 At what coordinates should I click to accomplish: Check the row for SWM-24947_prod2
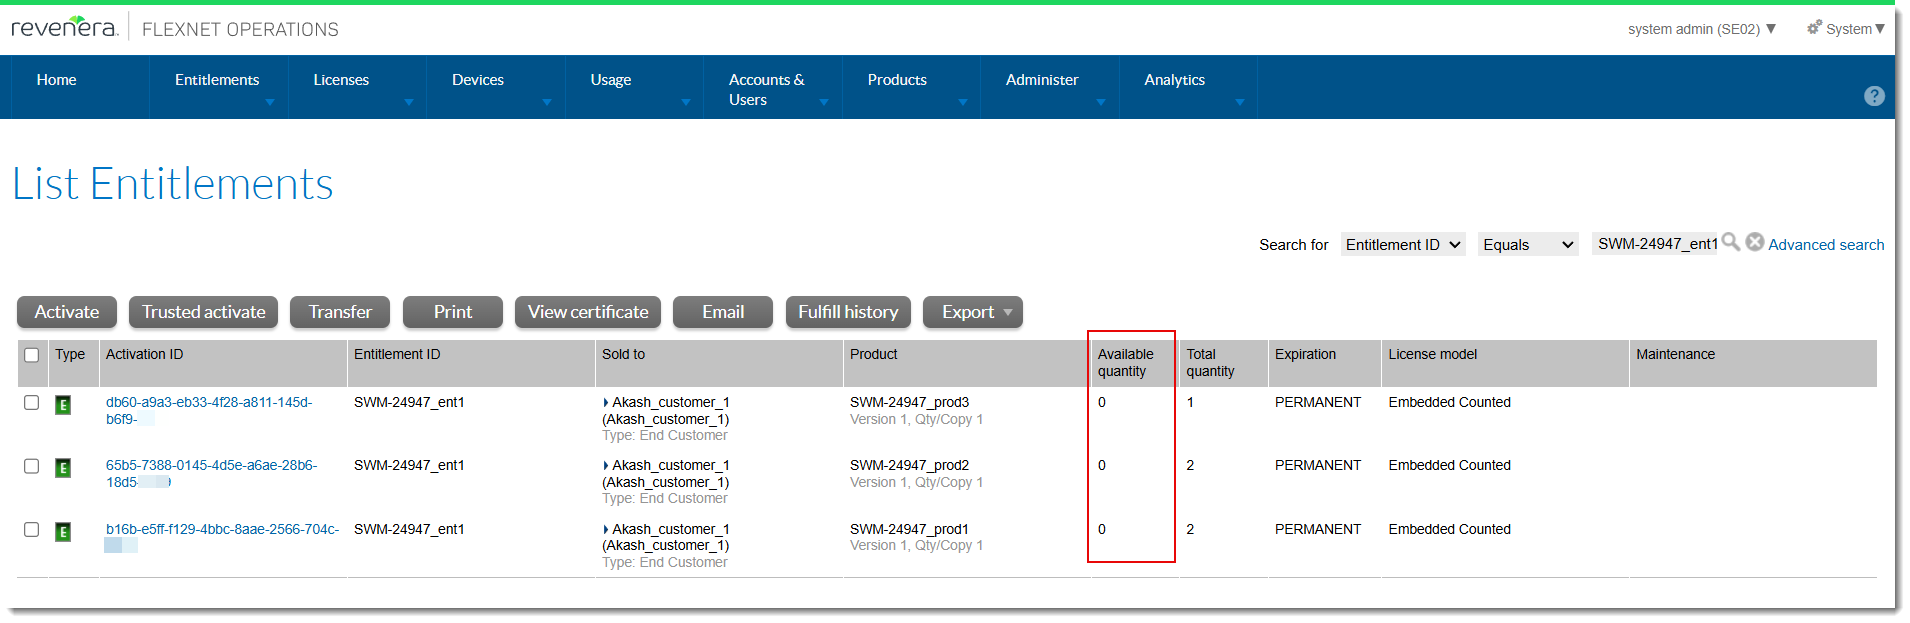(x=32, y=466)
